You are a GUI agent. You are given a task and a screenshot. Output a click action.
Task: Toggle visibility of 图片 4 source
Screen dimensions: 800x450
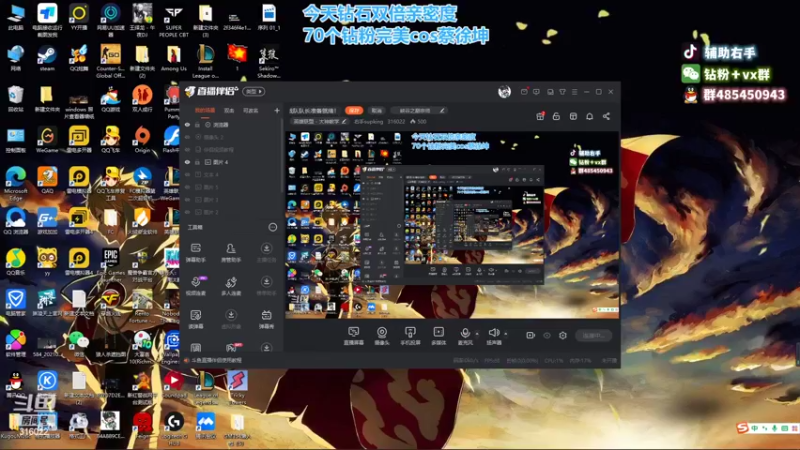187,162
